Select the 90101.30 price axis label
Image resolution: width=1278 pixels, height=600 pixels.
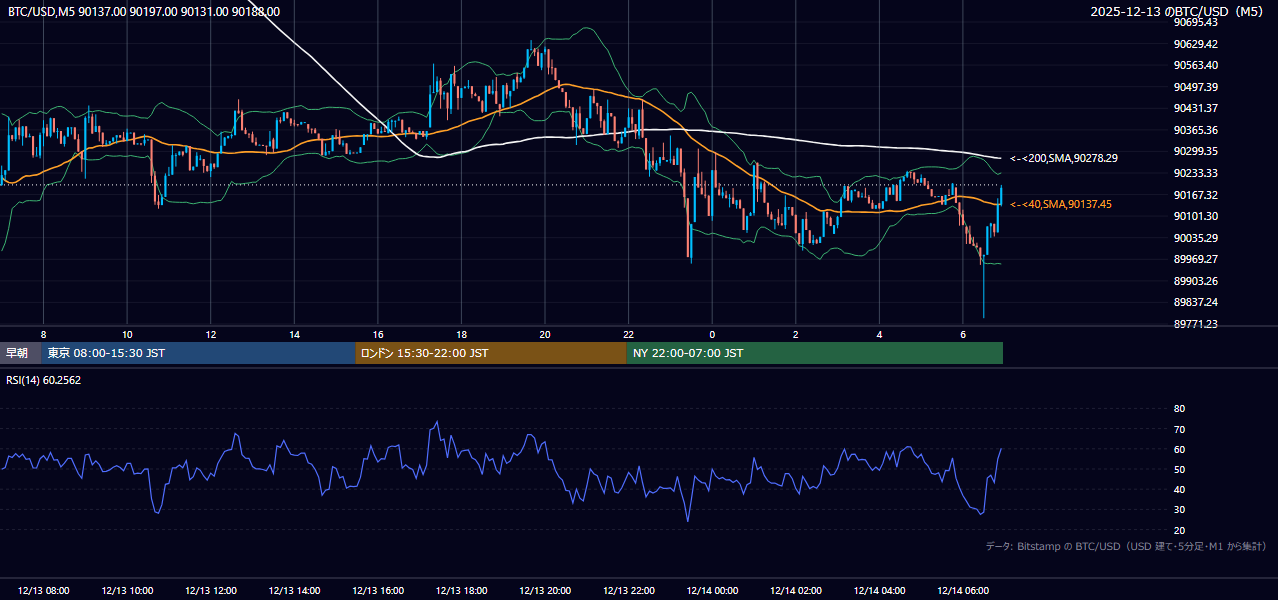click(1196, 216)
